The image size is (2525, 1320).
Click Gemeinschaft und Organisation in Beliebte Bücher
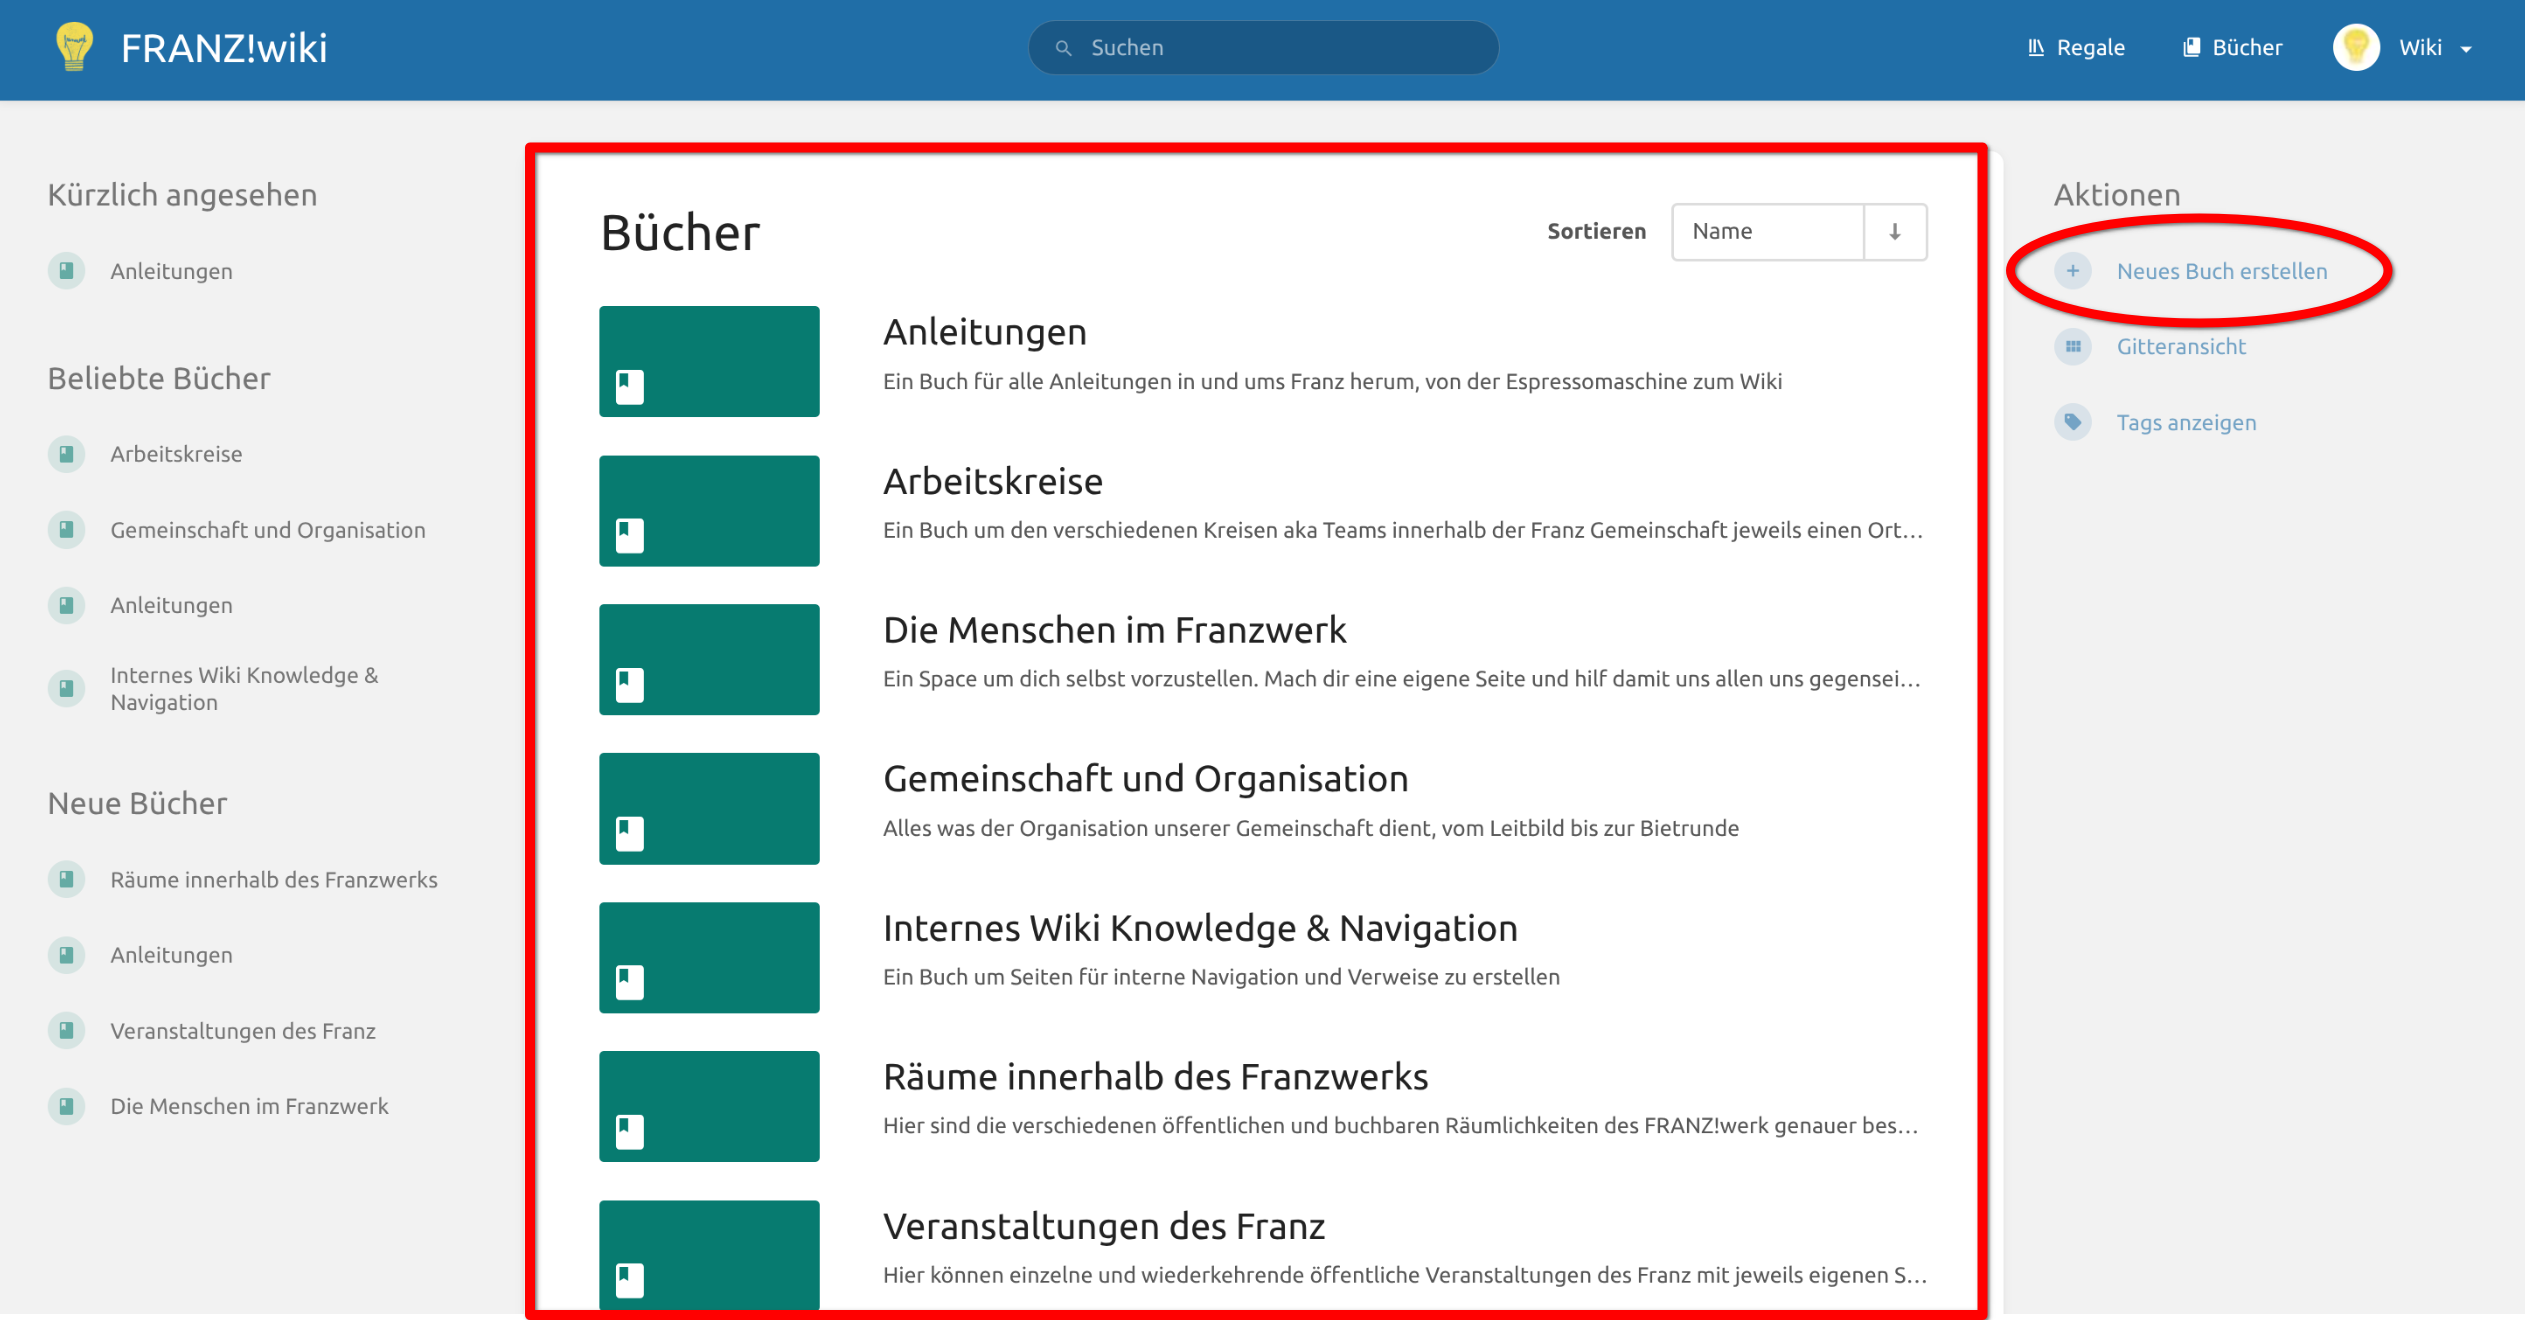[267, 530]
